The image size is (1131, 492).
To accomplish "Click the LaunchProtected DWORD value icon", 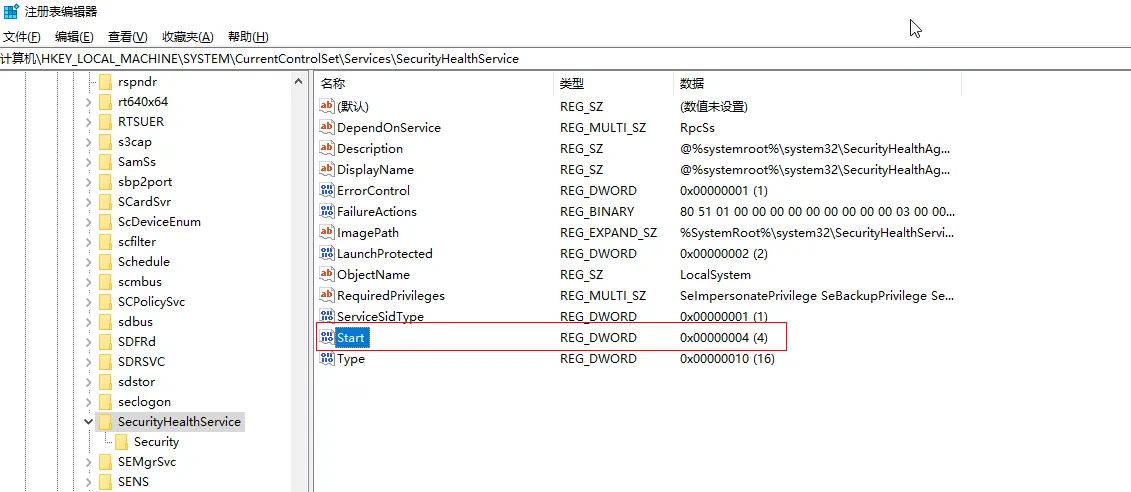I will coord(326,254).
